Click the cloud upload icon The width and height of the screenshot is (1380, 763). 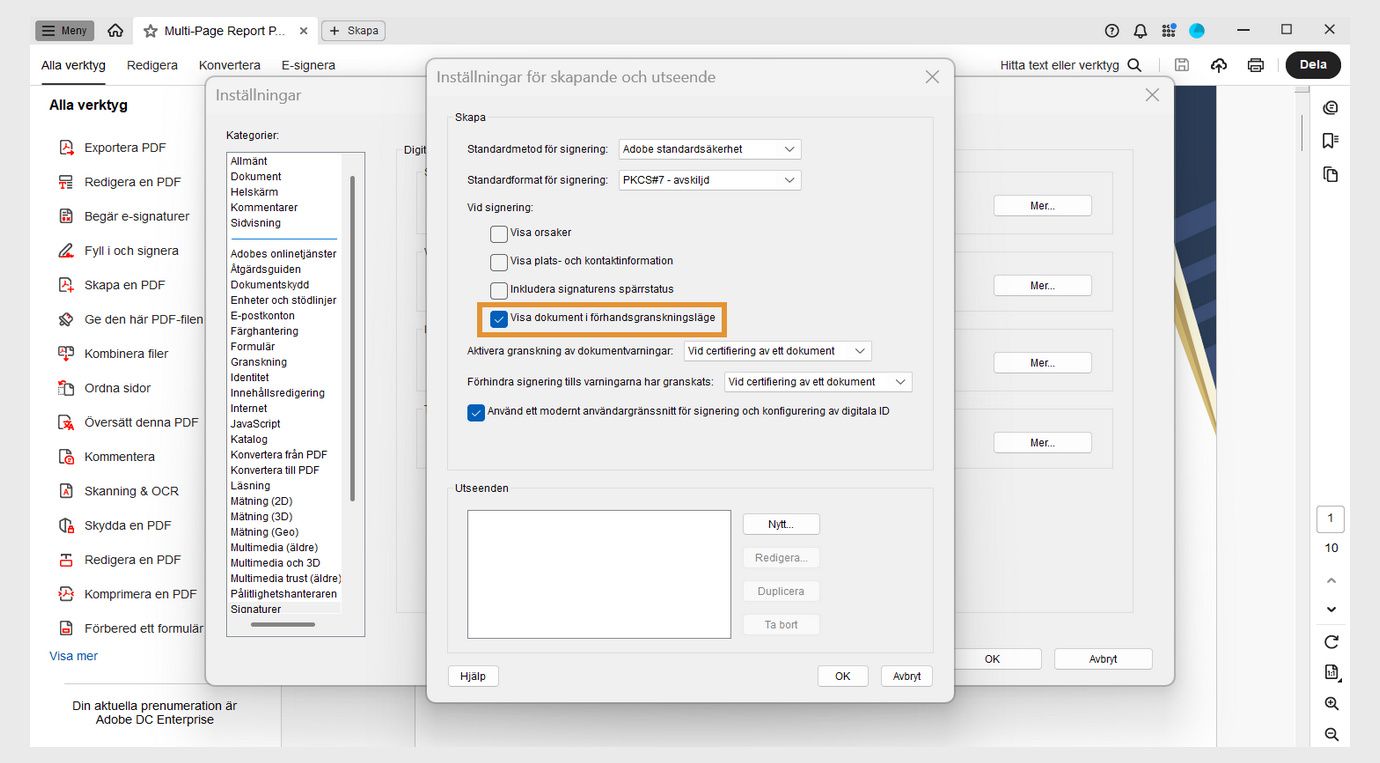click(1218, 65)
